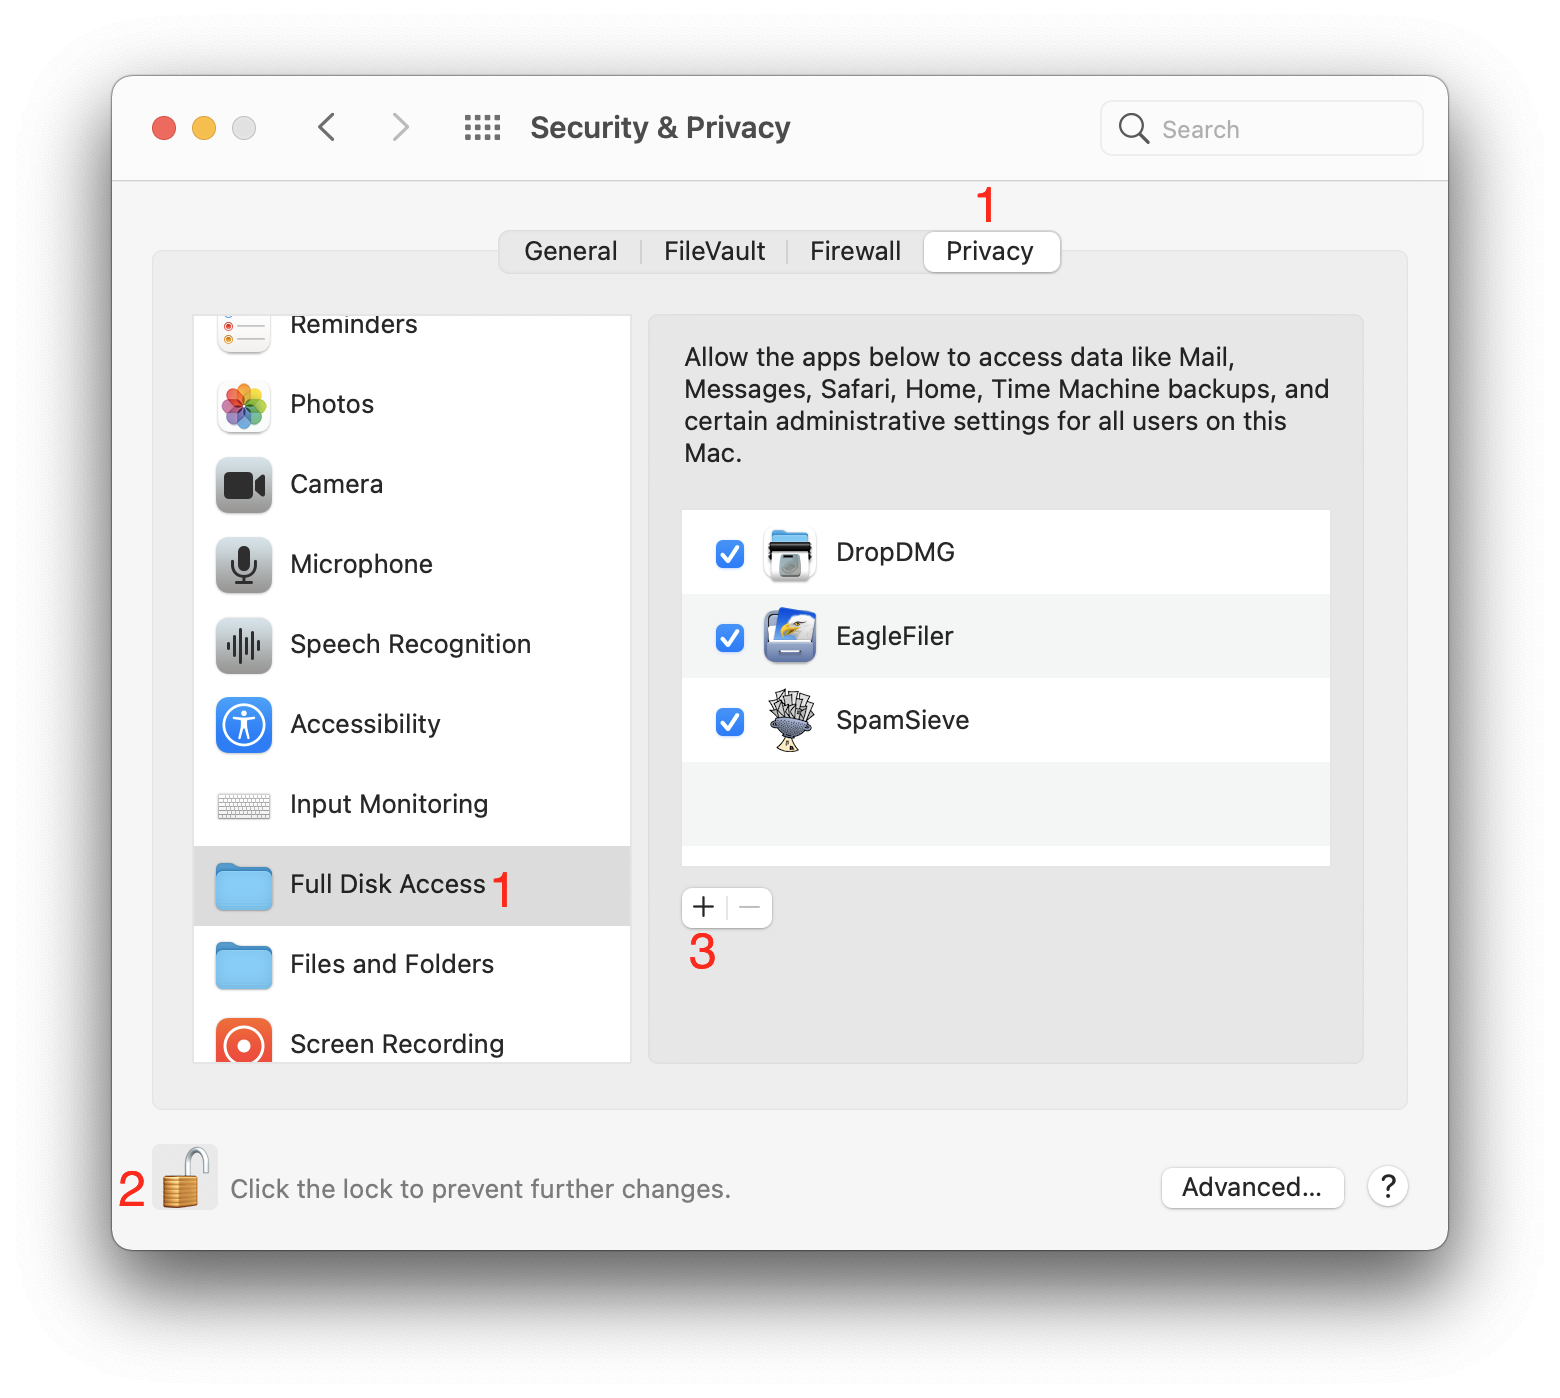1560x1398 pixels.
Task: Select the Camera privacy icon
Action: pos(243,486)
